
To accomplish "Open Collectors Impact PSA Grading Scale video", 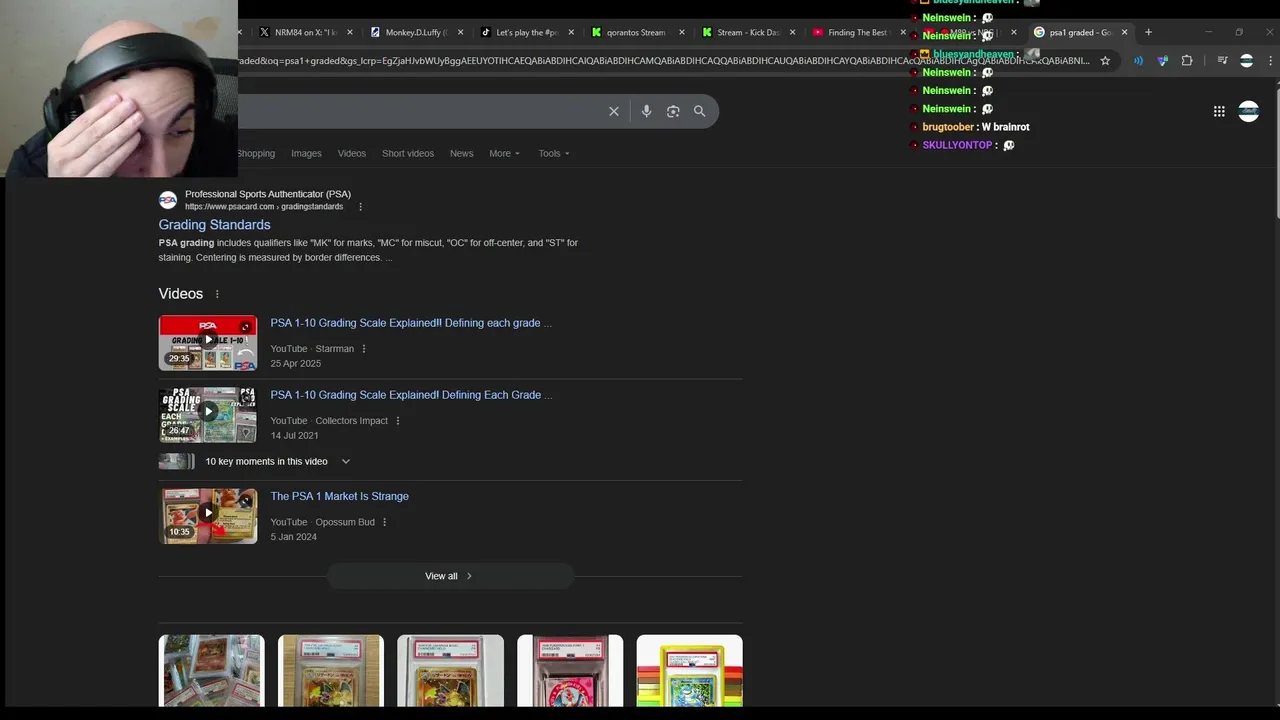I will point(411,395).
